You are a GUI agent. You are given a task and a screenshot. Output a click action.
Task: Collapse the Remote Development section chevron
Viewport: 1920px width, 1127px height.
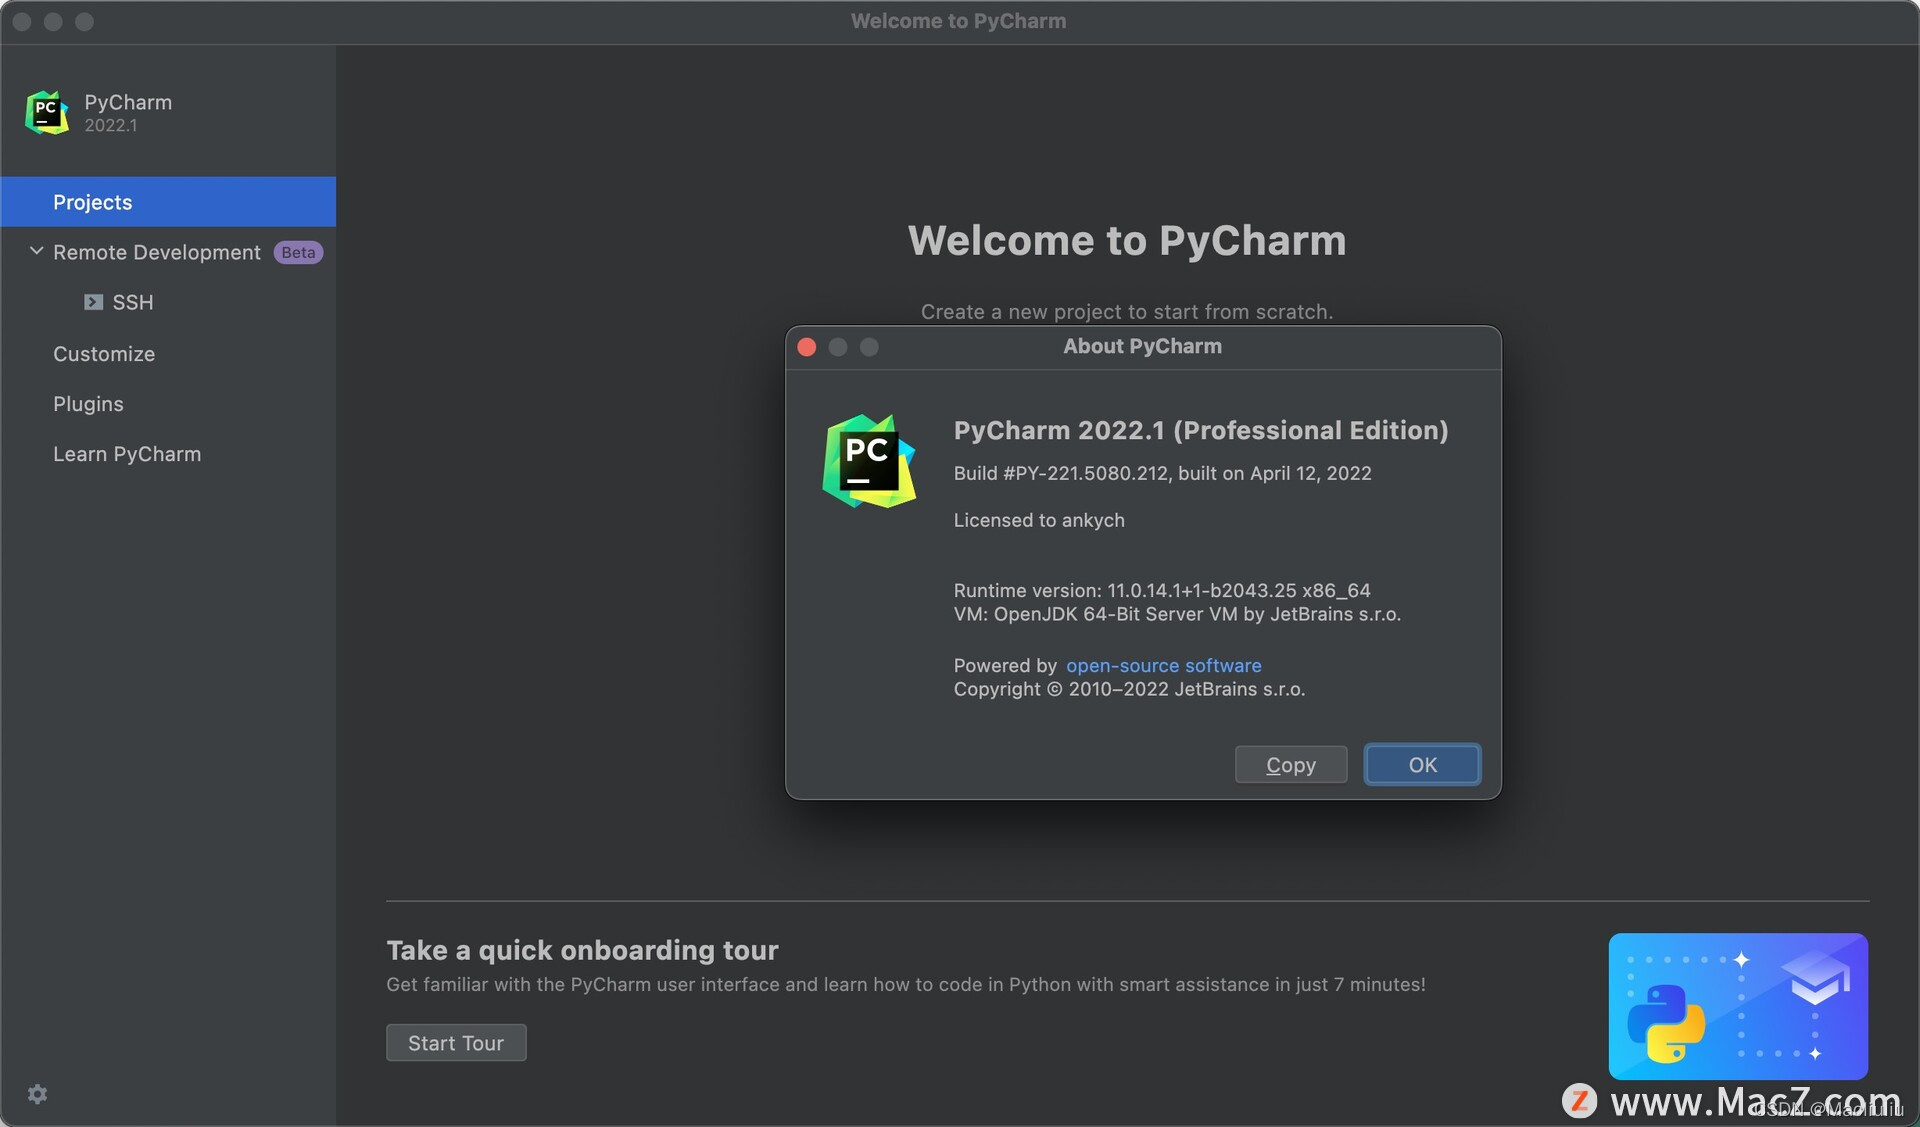(x=36, y=251)
